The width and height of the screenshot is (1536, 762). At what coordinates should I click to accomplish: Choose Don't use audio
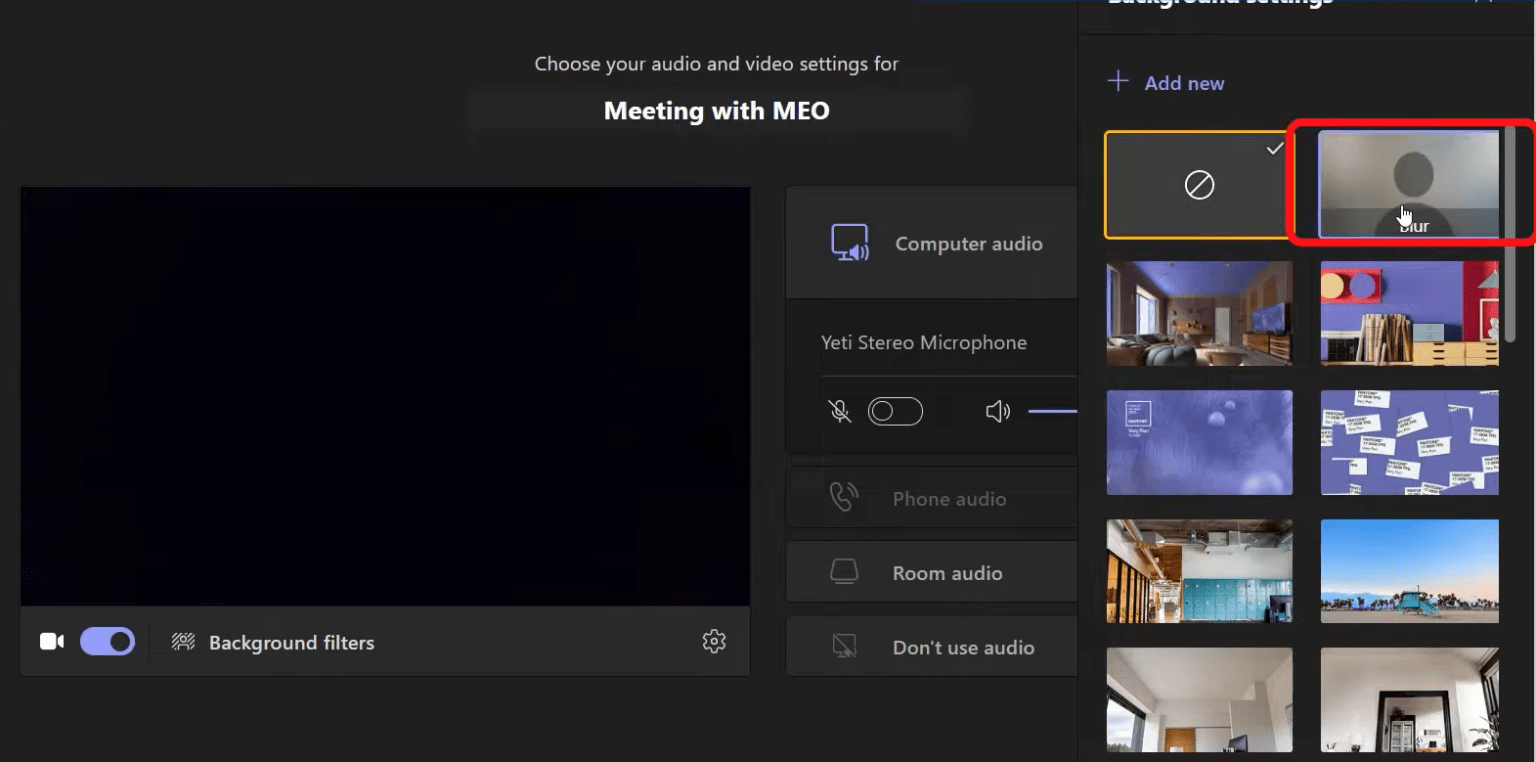coord(963,646)
